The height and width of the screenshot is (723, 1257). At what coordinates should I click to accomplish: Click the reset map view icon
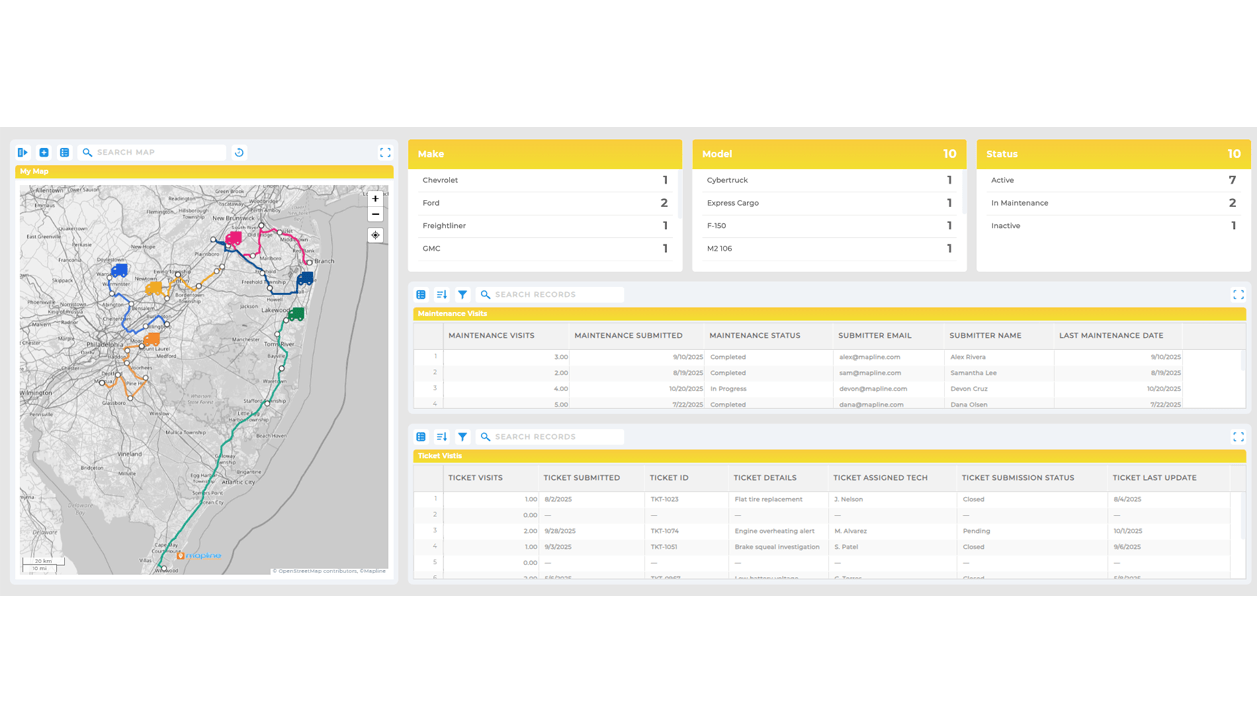239,153
